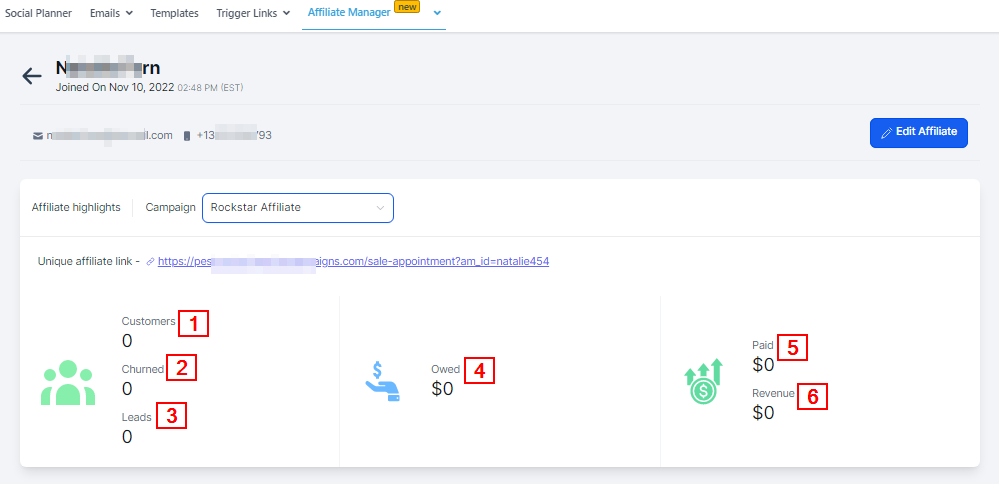Click the green people group icon
Screen dimensions: 999x484
[x=68, y=382]
